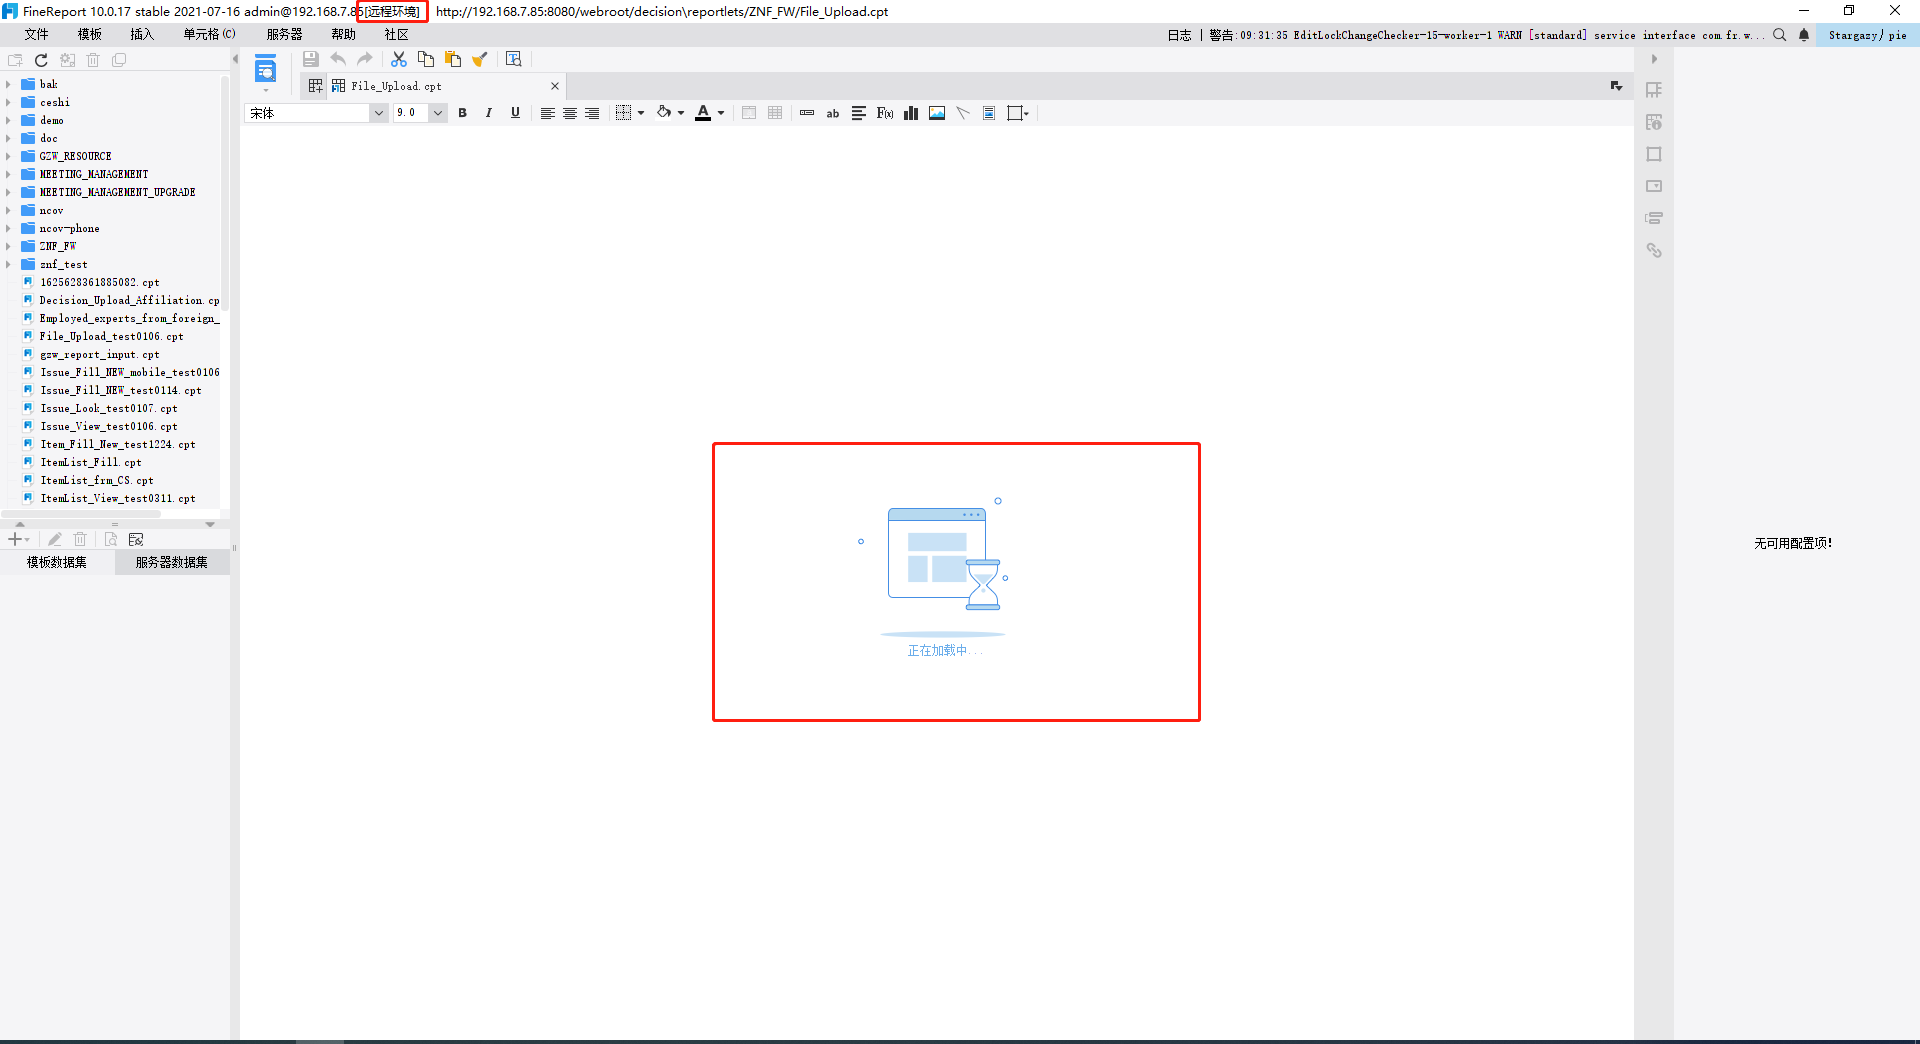Screen dimensions: 1920x1044
Task: Toggle bold formatting
Action: 463,113
